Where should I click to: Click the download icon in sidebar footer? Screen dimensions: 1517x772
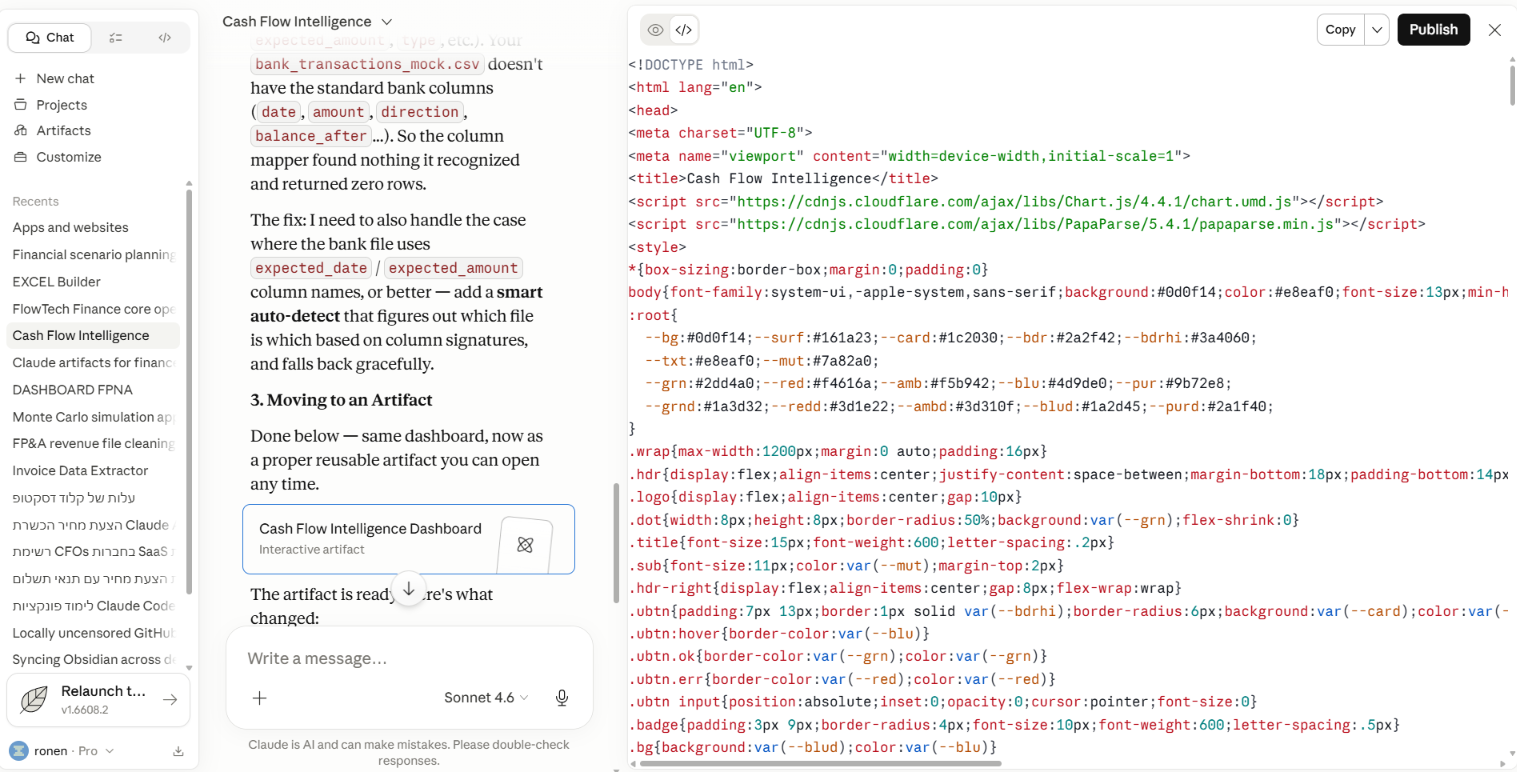point(178,751)
